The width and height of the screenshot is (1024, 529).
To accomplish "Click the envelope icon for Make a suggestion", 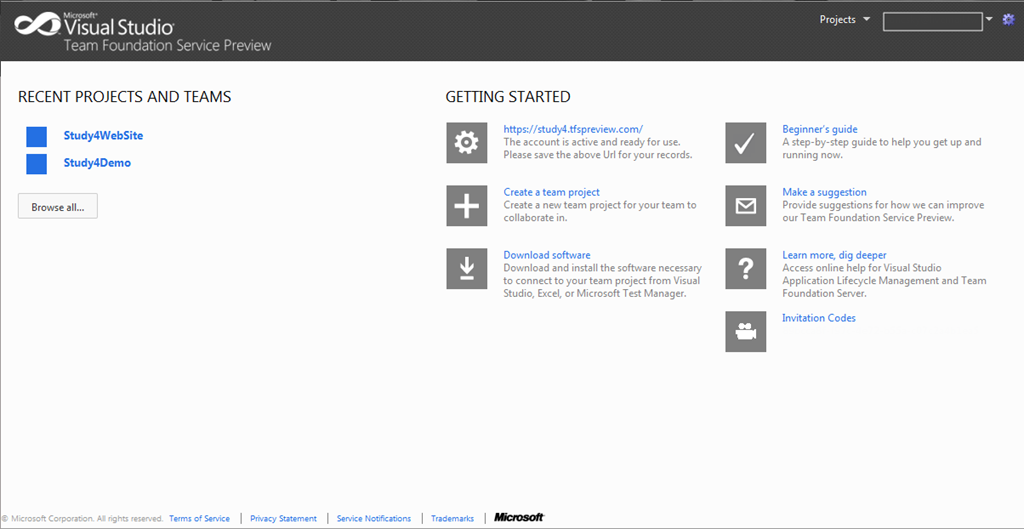I will (x=745, y=206).
